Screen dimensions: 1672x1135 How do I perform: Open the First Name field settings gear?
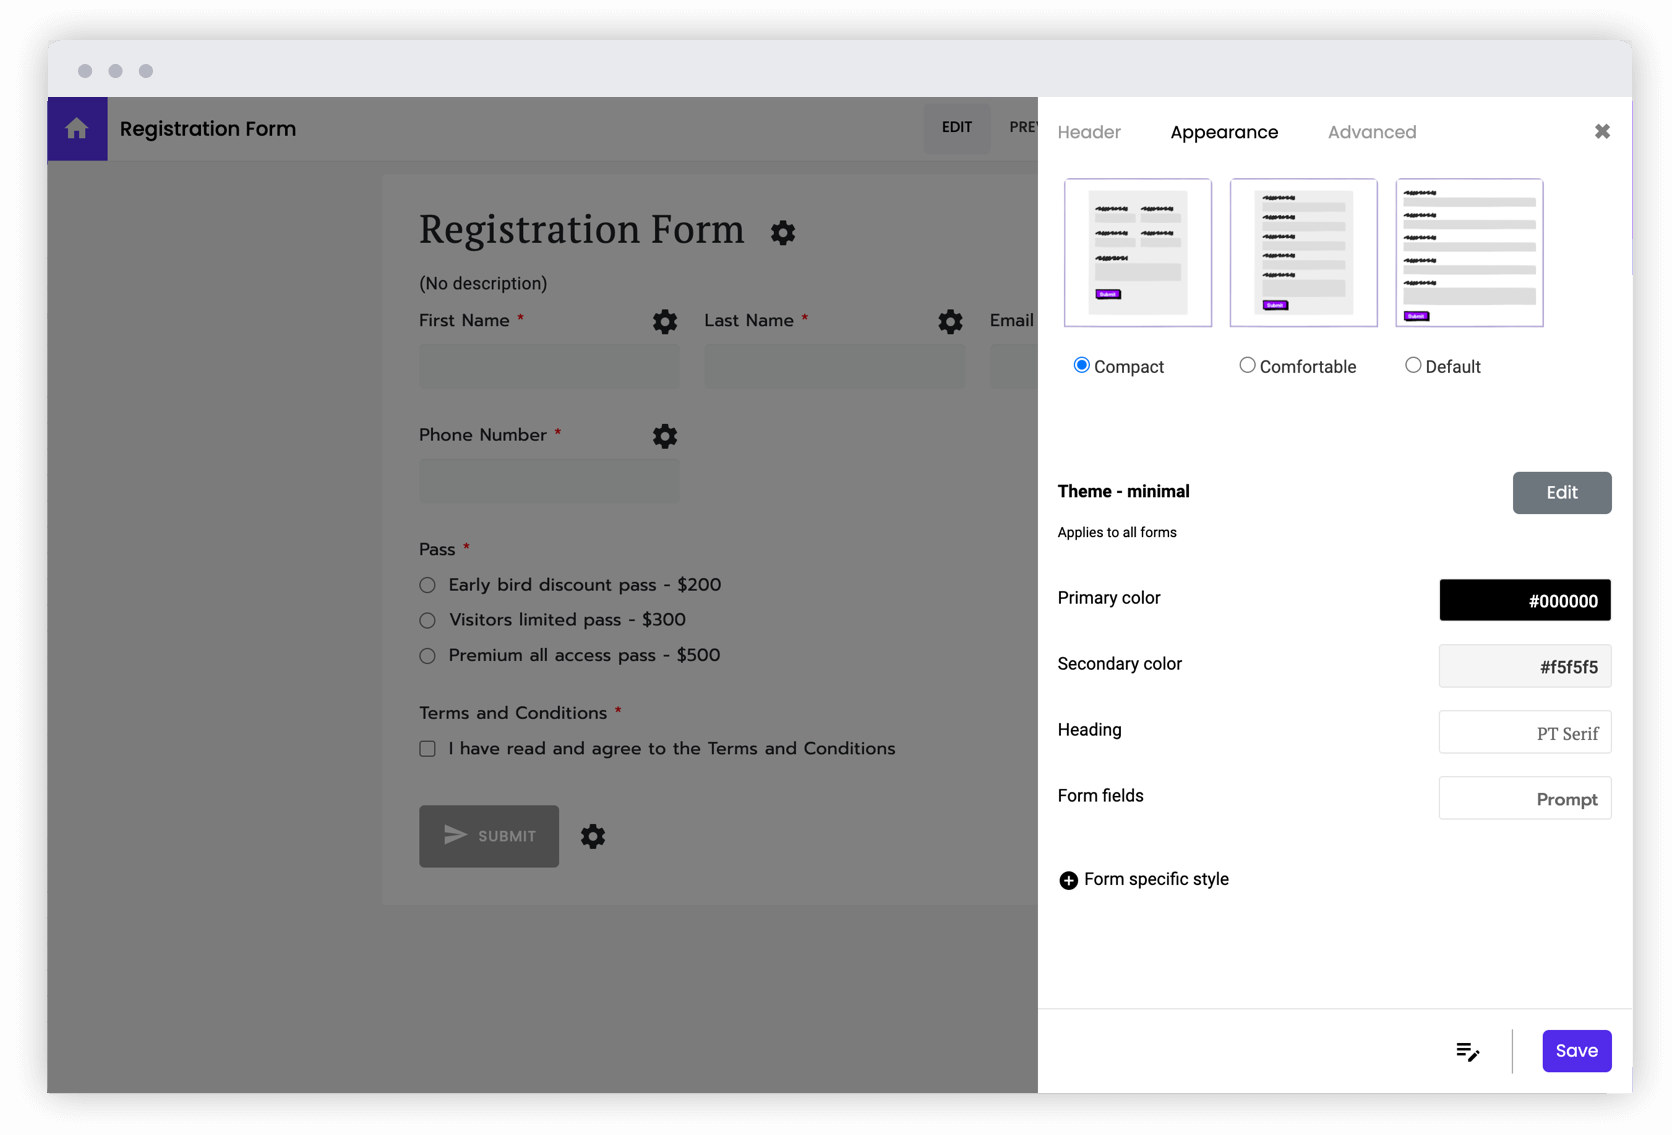click(x=665, y=322)
